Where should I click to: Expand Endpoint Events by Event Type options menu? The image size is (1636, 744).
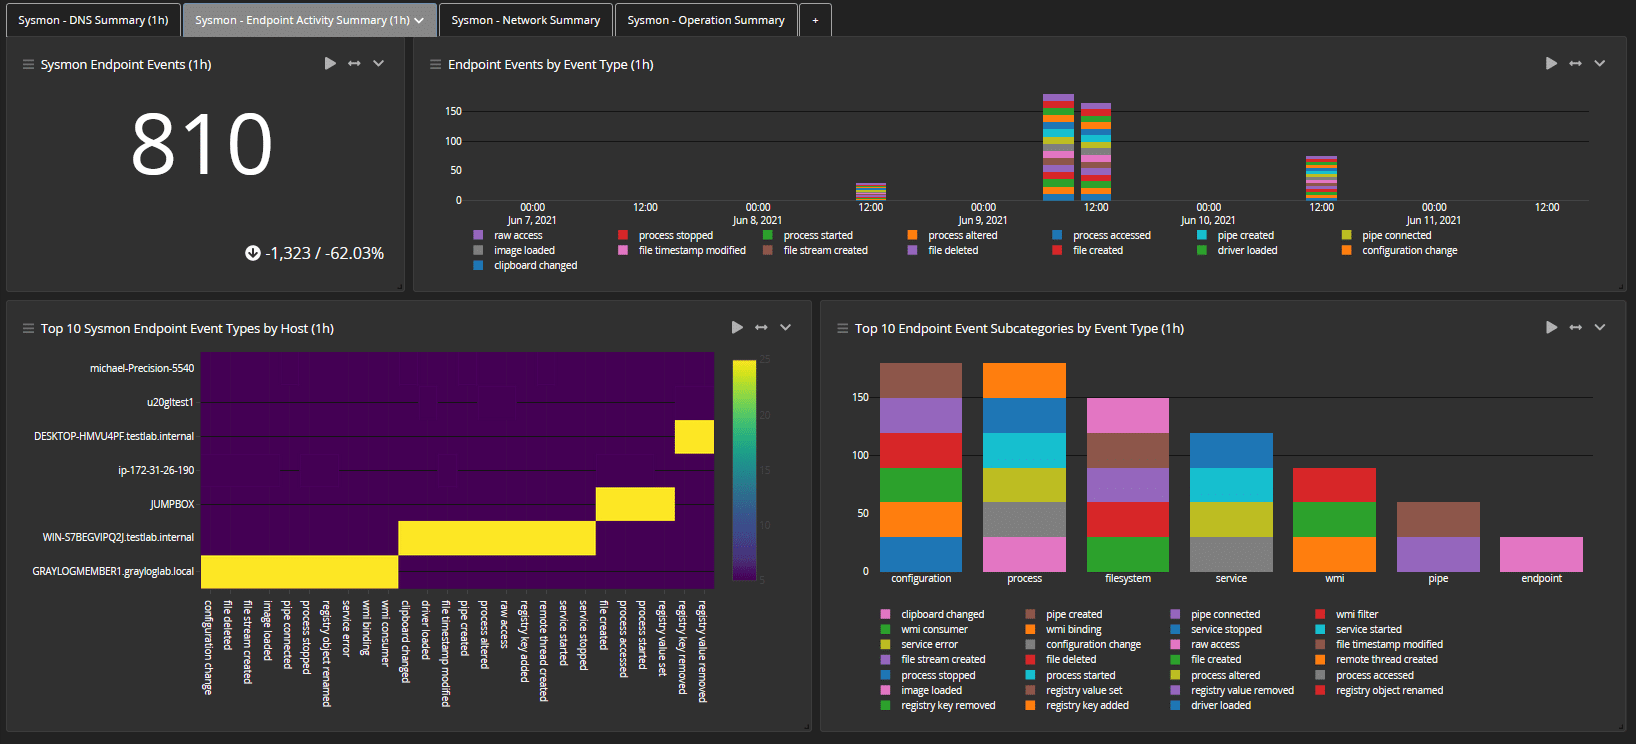click(x=1599, y=64)
